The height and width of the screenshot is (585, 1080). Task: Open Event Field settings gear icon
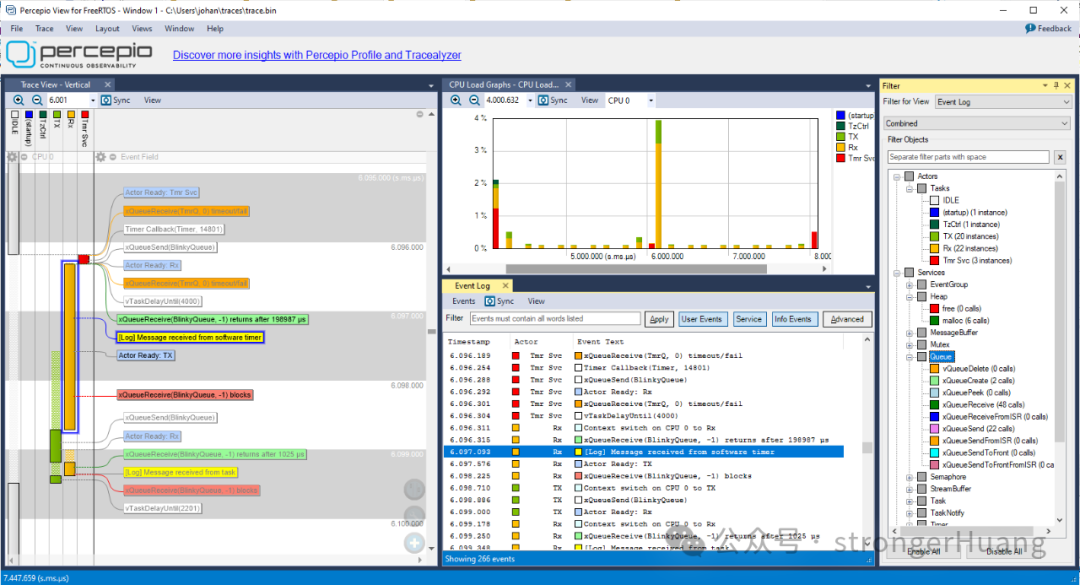point(101,157)
